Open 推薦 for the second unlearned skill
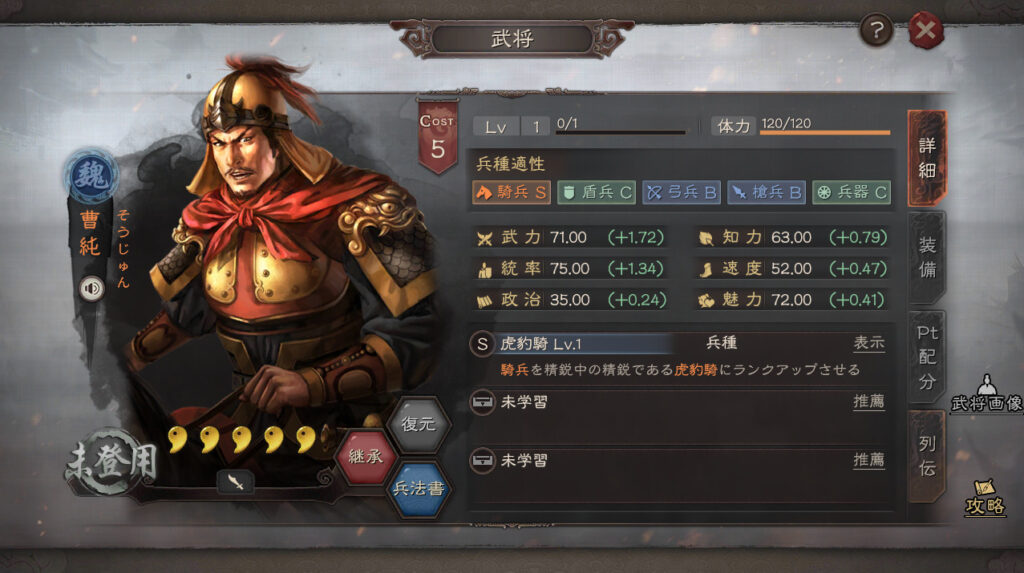Viewport: 1024px width, 573px height. click(x=869, y=460)
